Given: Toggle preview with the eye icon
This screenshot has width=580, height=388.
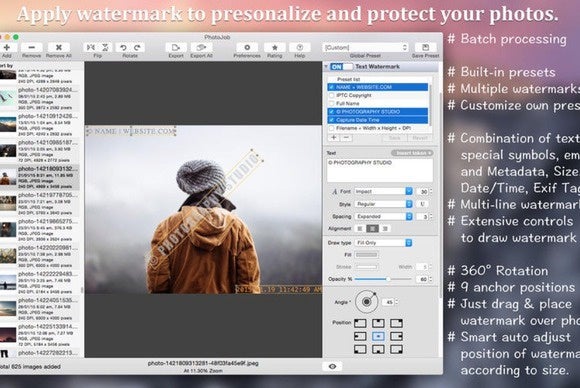Looking at the screenshot, I should [x=333, y=367].
